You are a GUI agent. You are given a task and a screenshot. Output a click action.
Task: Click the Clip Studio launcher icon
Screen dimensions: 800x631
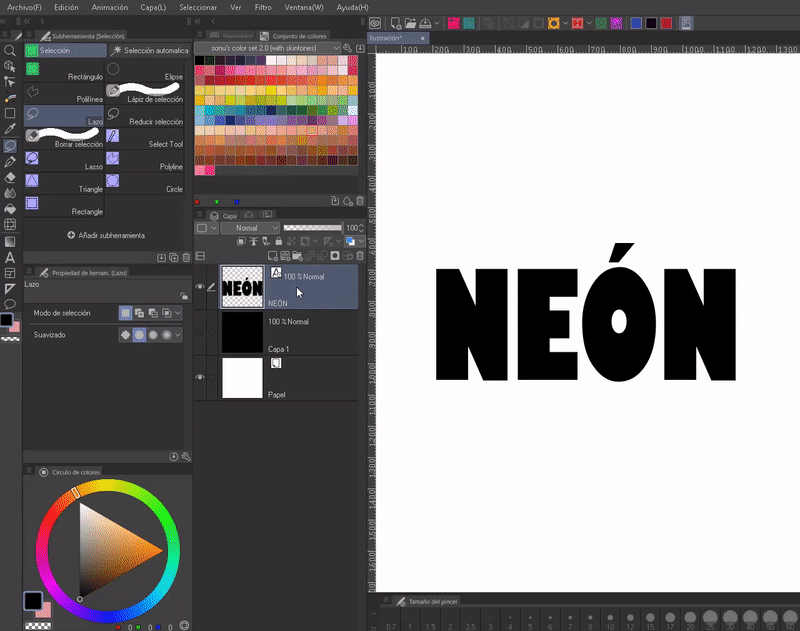pyautogui.click(x=376, y=23)
